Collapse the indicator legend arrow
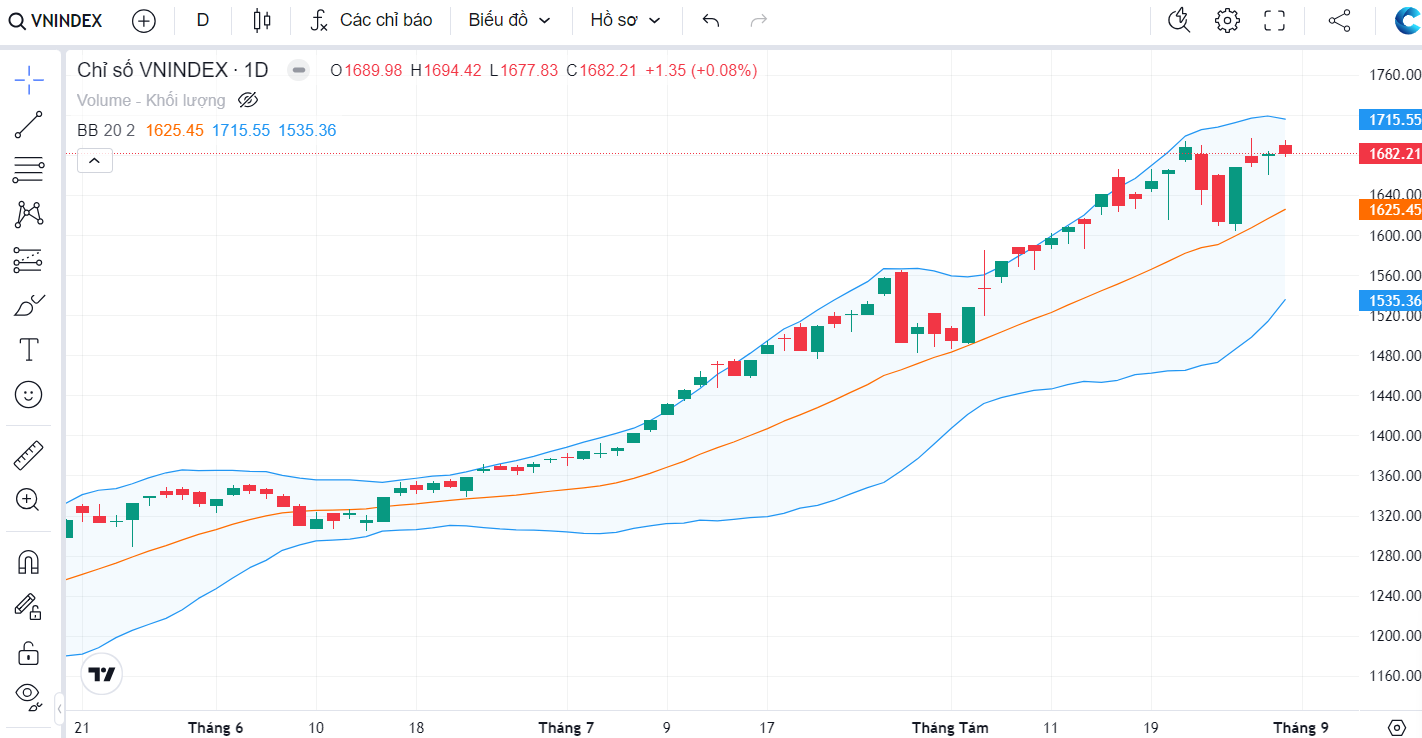Viewport: 1422px width, 738px height. (x=95, y=160)
